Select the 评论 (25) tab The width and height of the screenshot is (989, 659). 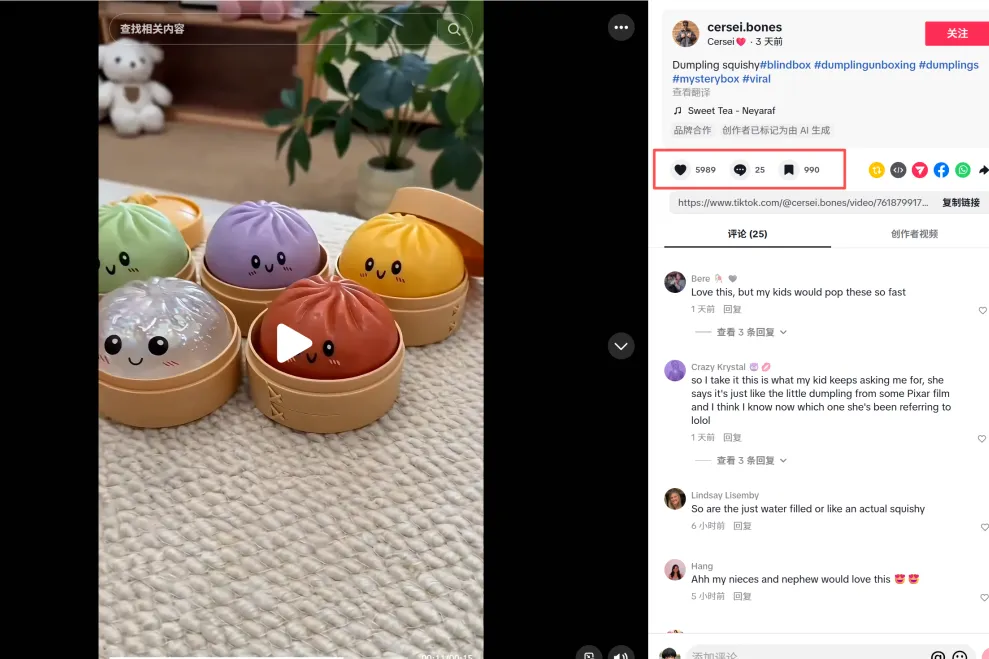coord(747,234)
